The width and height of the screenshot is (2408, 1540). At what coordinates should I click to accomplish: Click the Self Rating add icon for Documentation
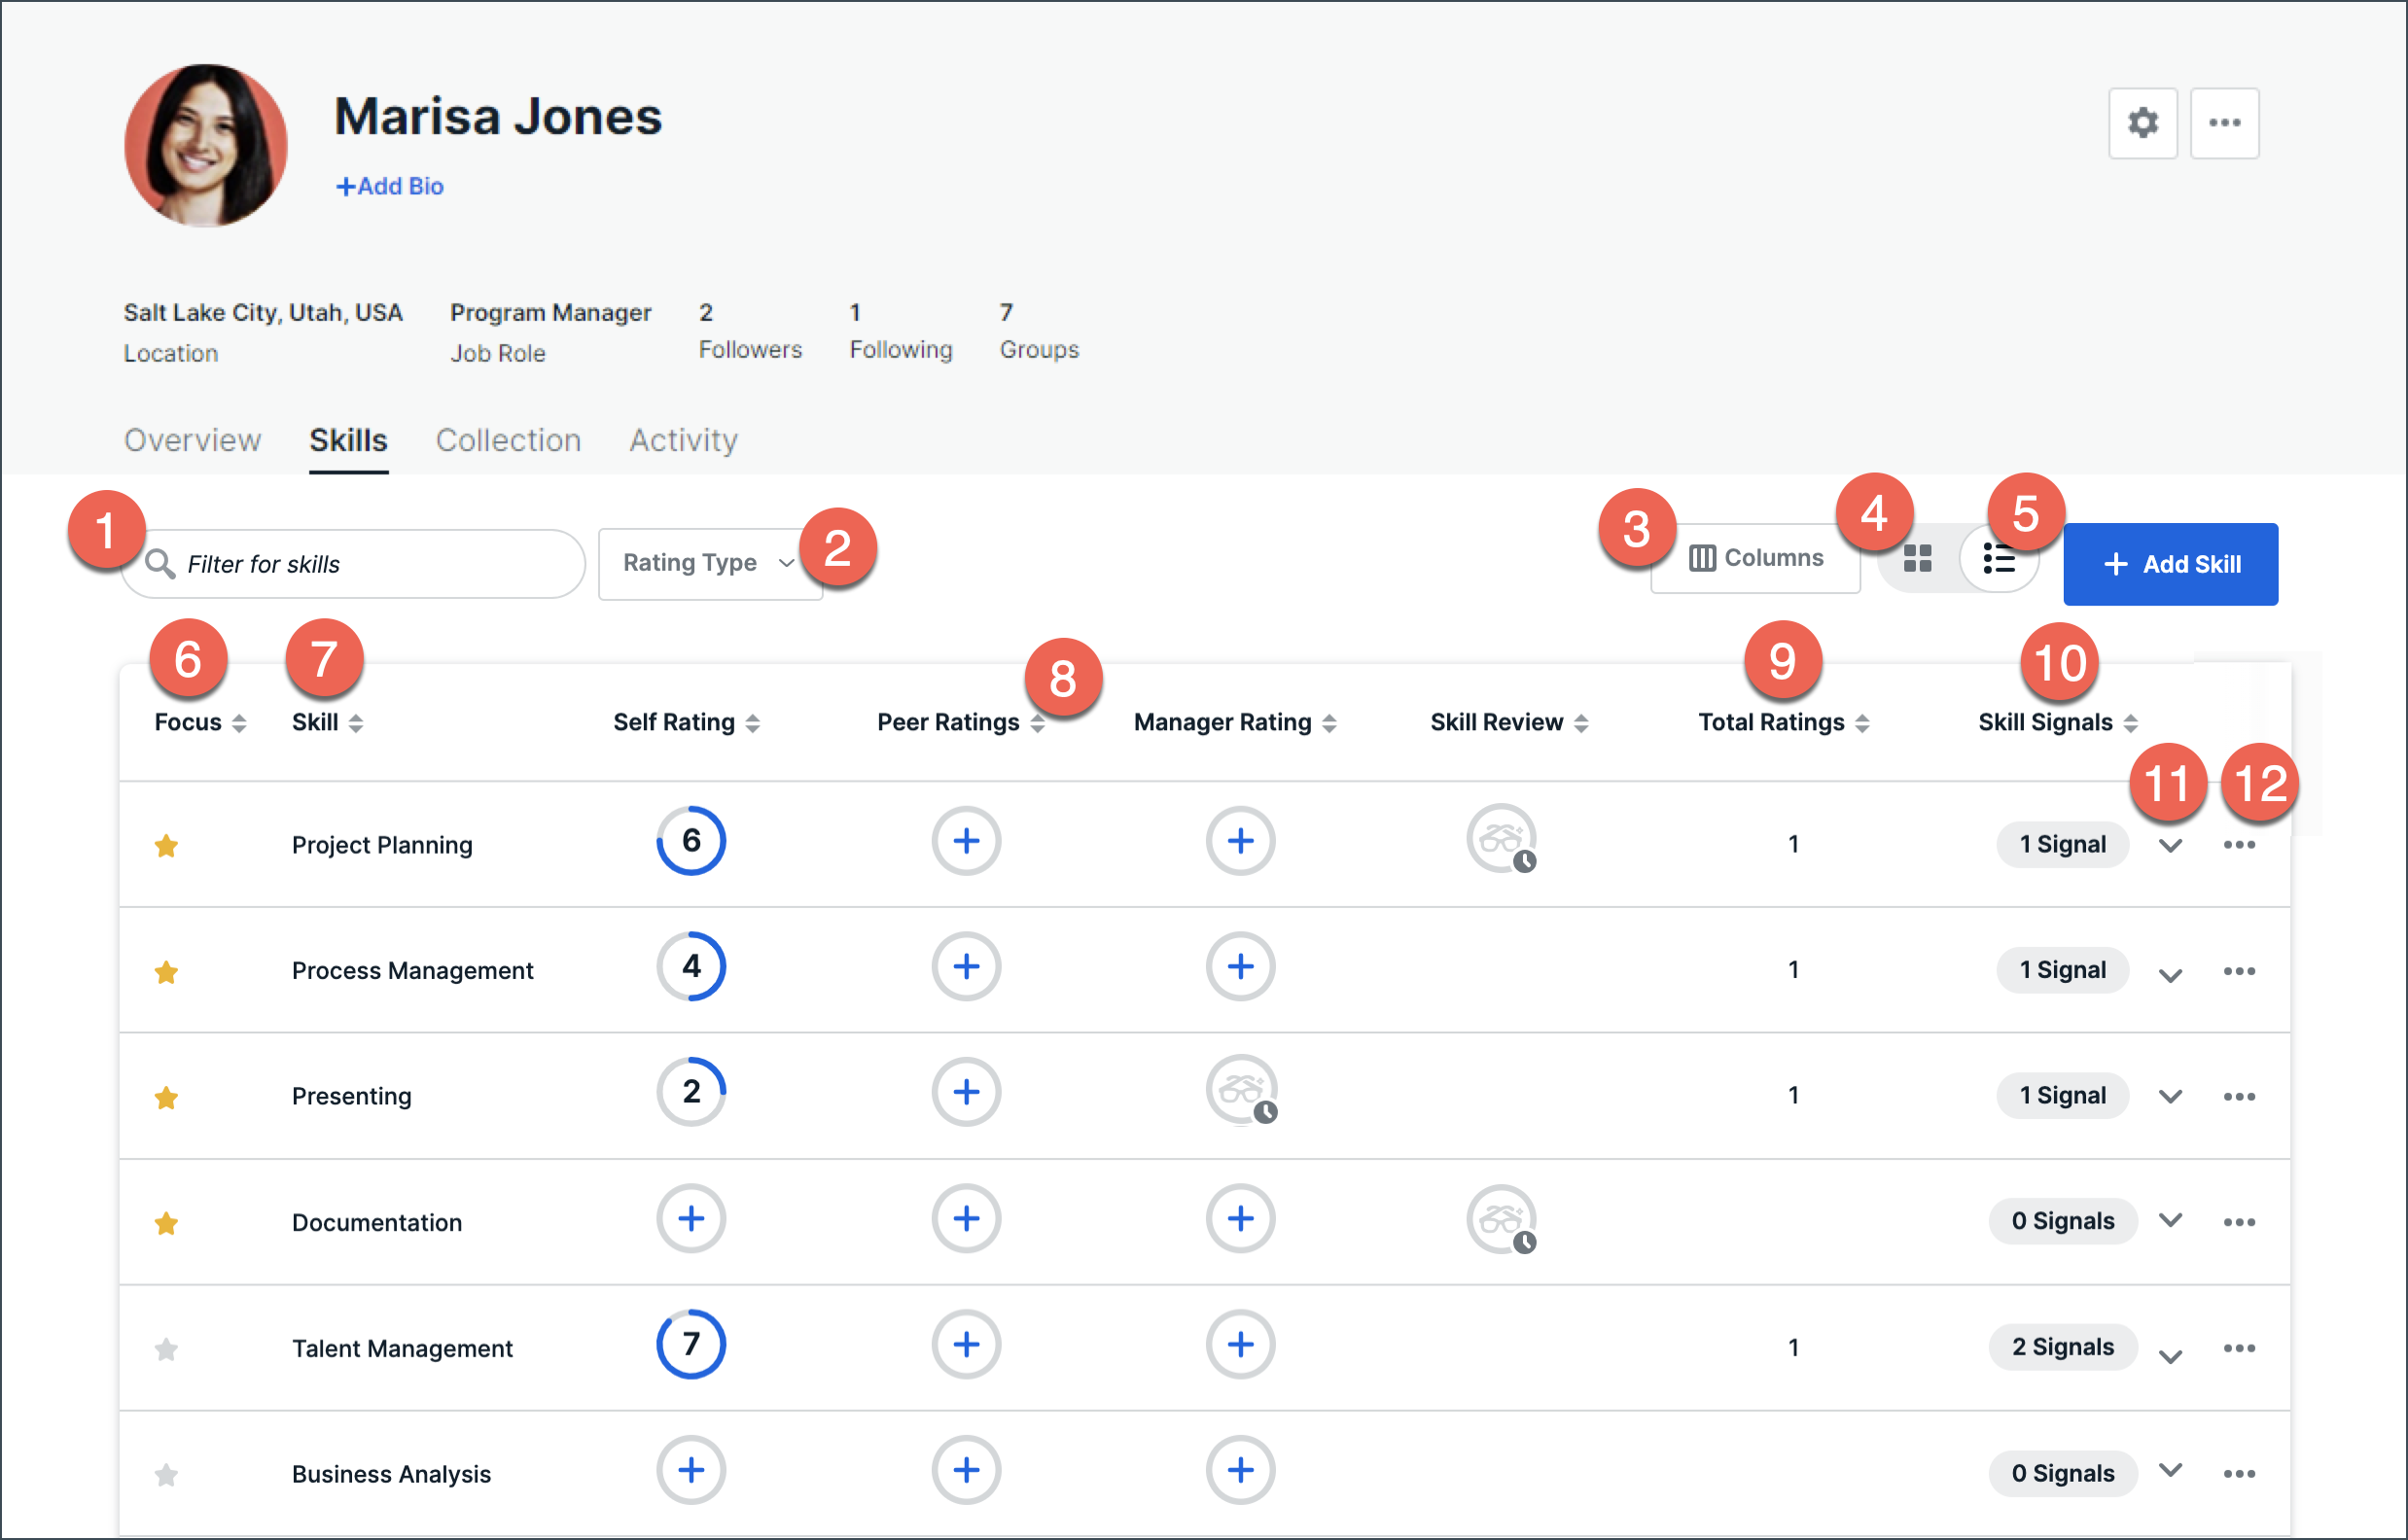690,1217
